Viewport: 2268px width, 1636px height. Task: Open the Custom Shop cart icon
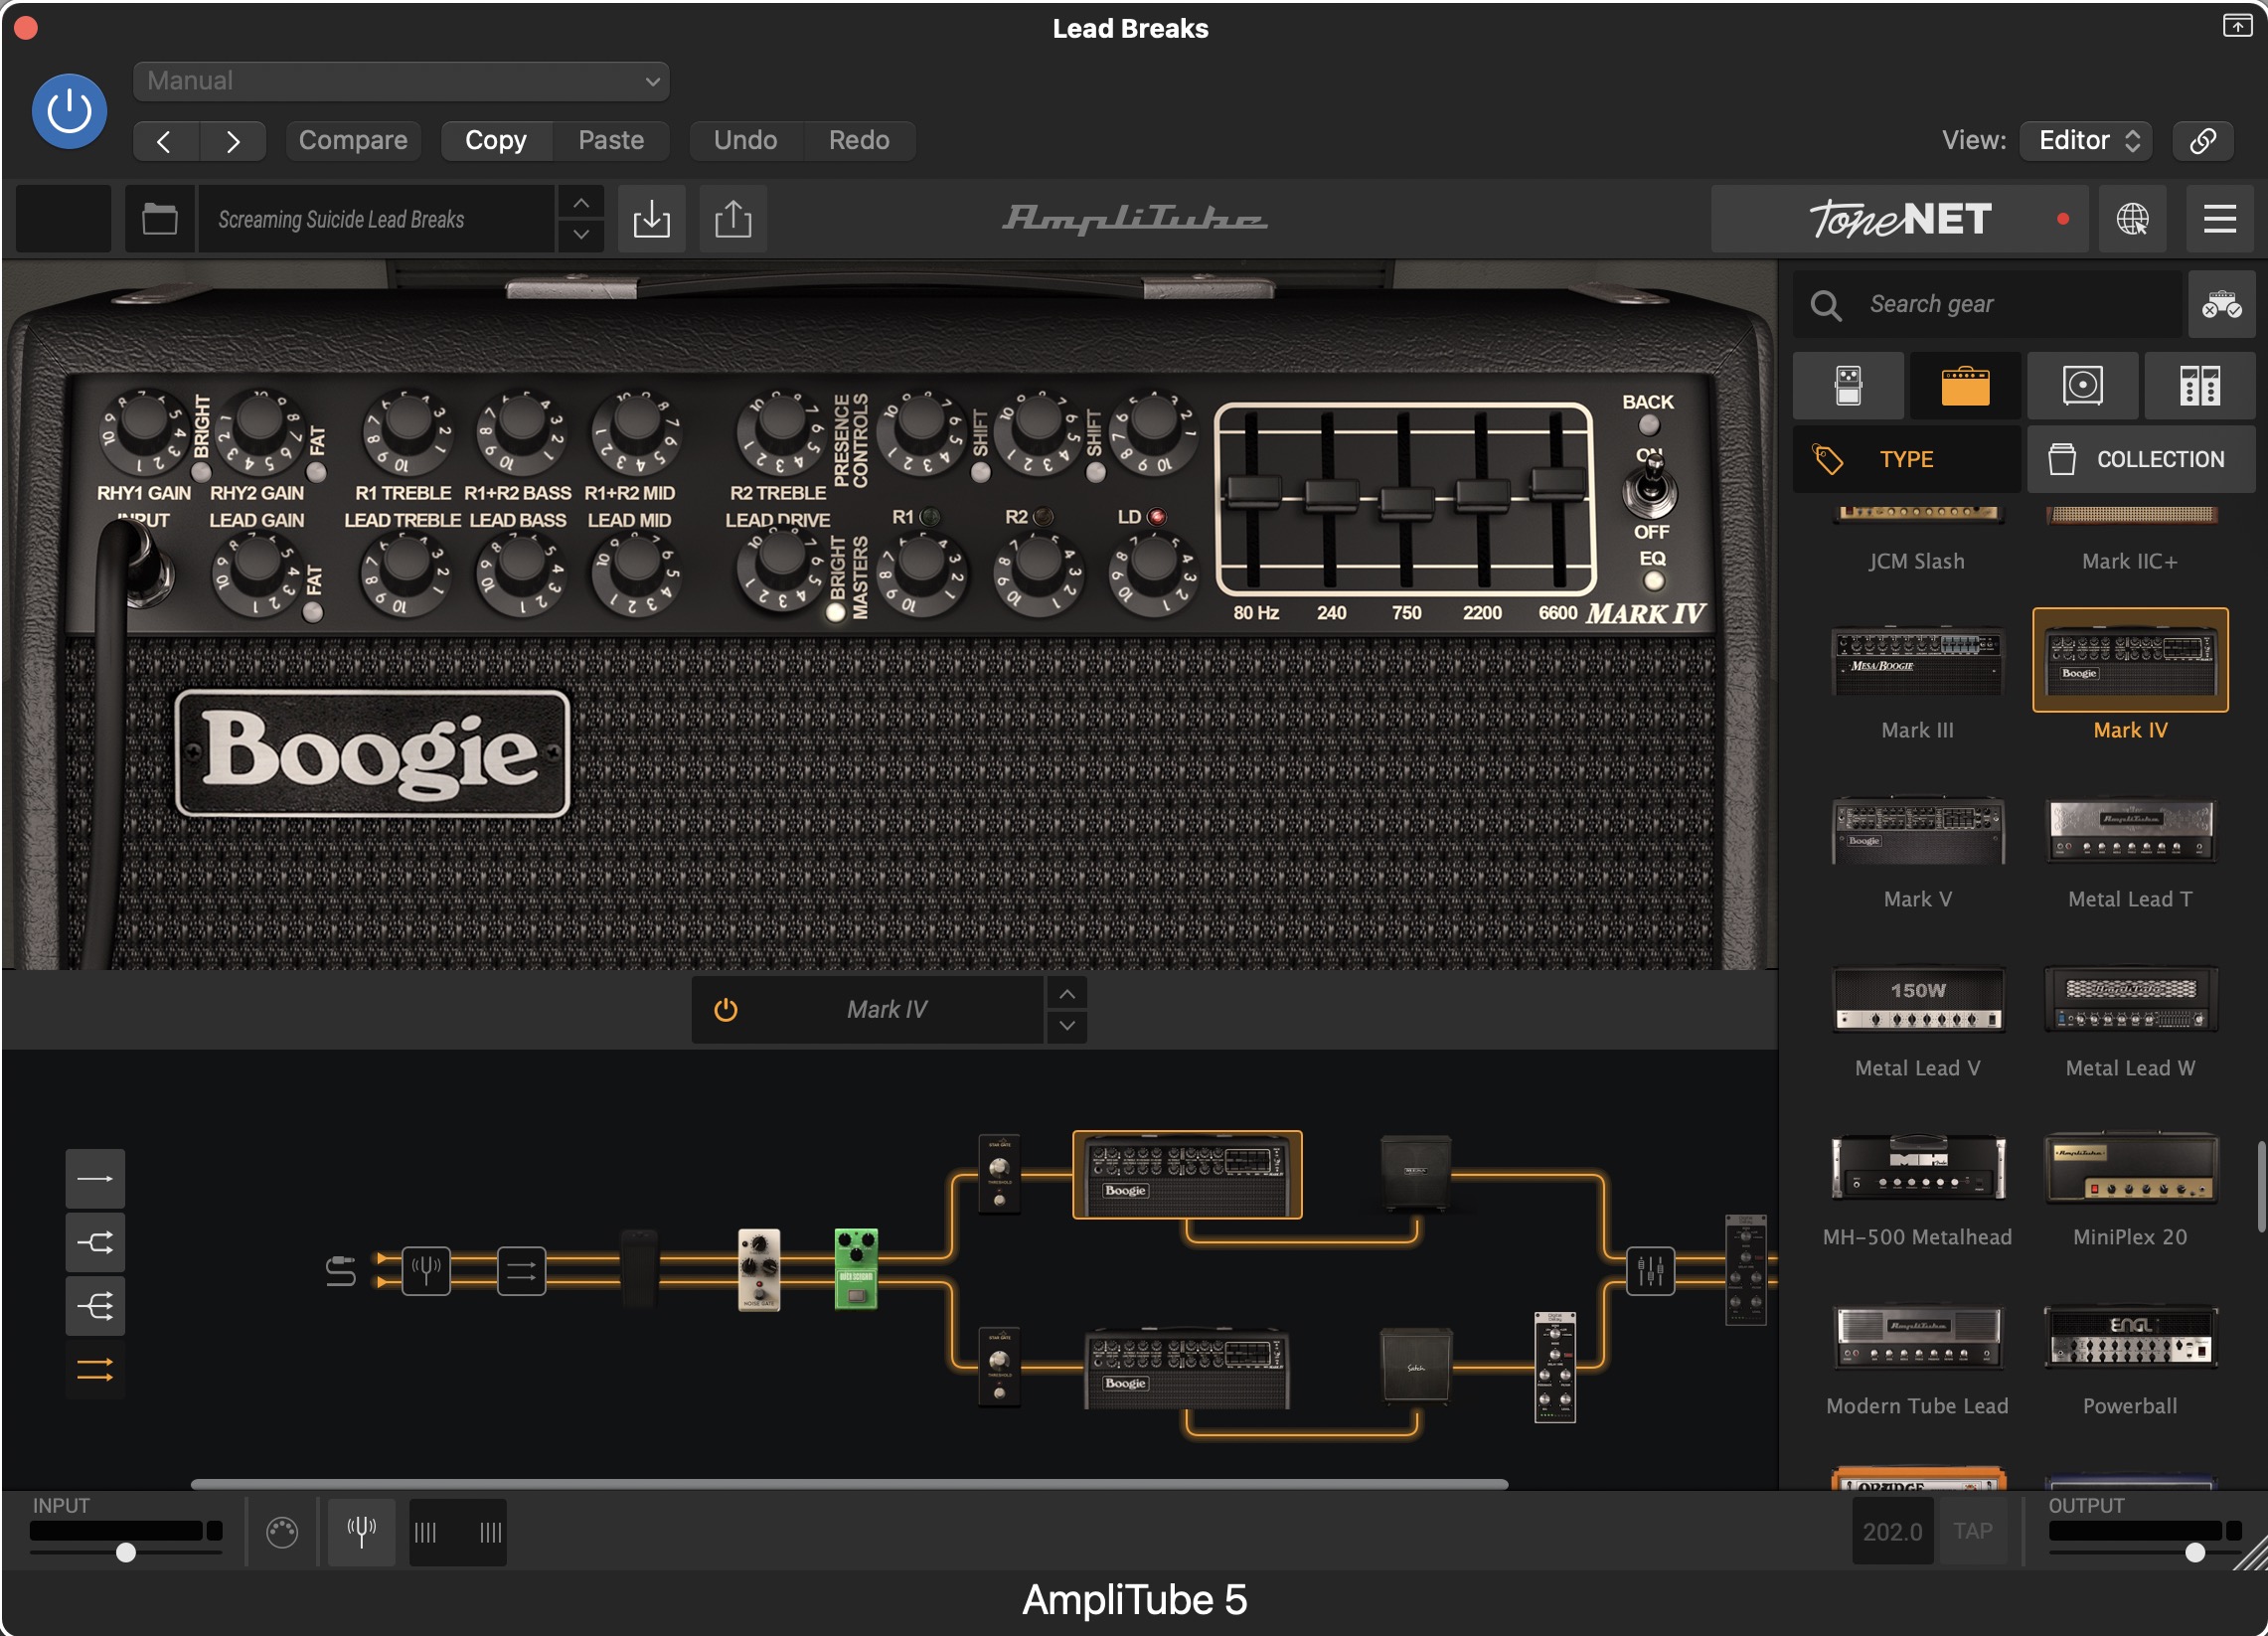[2221, 304]
